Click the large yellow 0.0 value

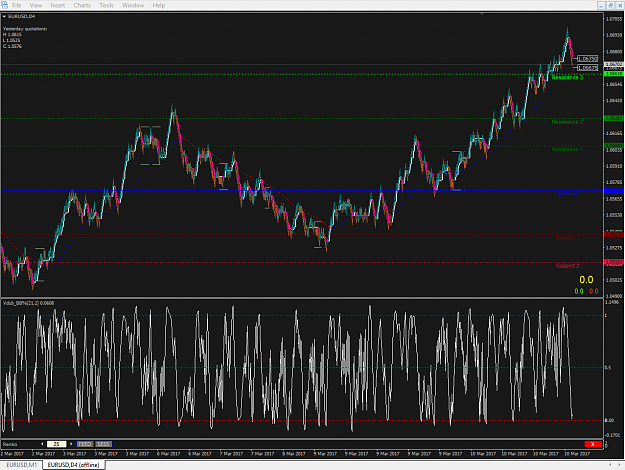coord(586,280)
